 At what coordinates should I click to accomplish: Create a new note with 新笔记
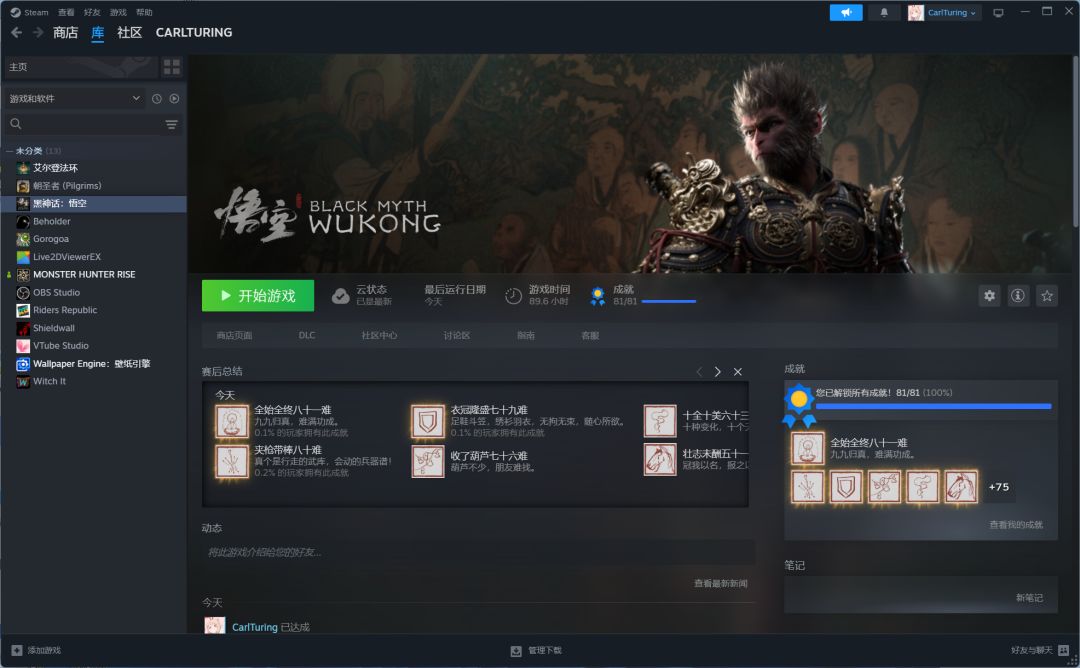click(1029, 598)
